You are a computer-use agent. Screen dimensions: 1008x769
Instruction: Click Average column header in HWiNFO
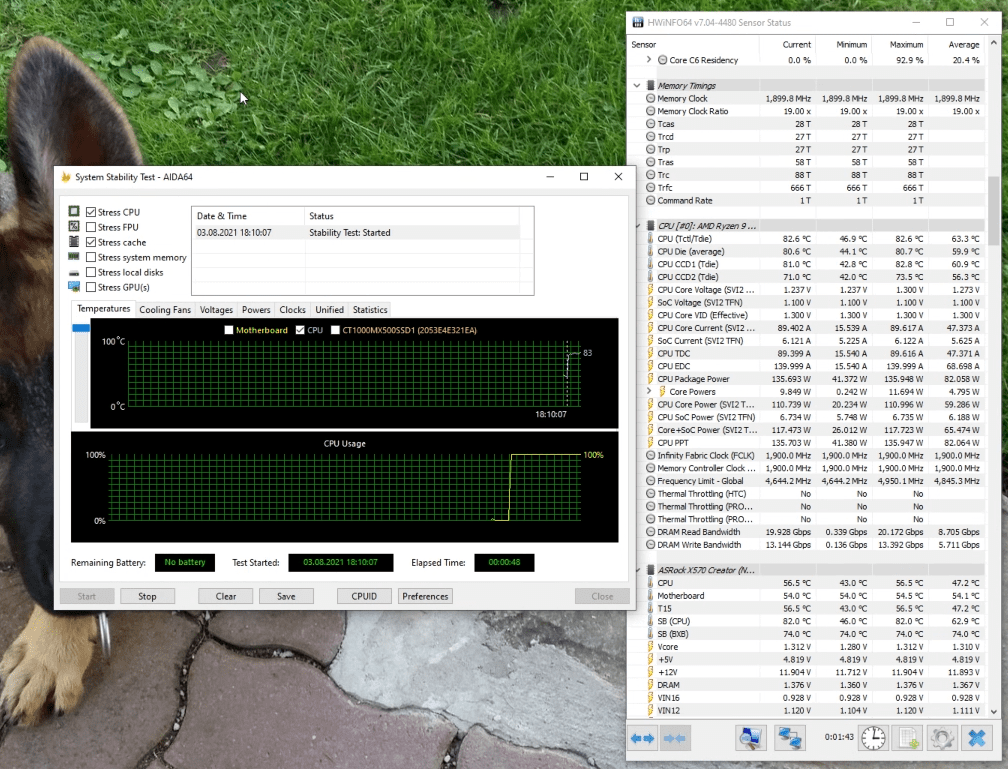point(957,44)
